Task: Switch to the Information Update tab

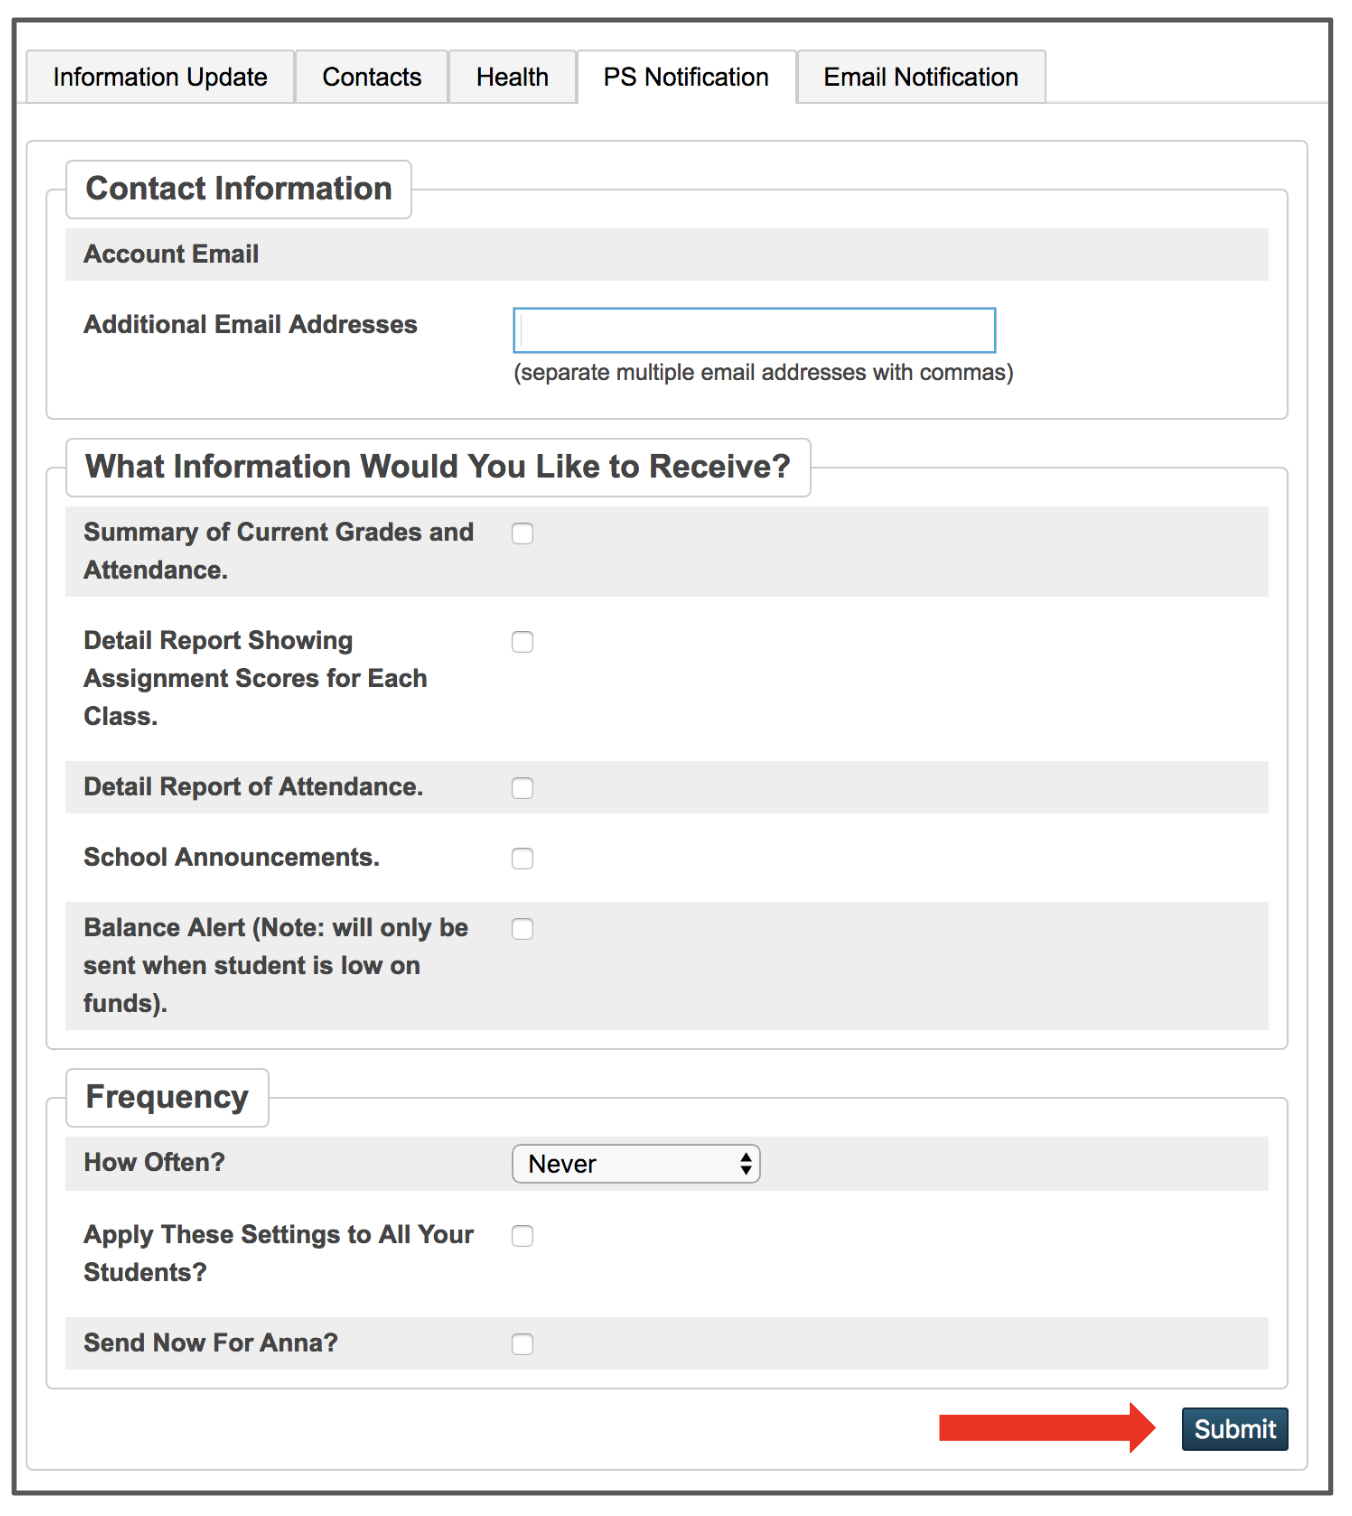Action: [160, 77]
